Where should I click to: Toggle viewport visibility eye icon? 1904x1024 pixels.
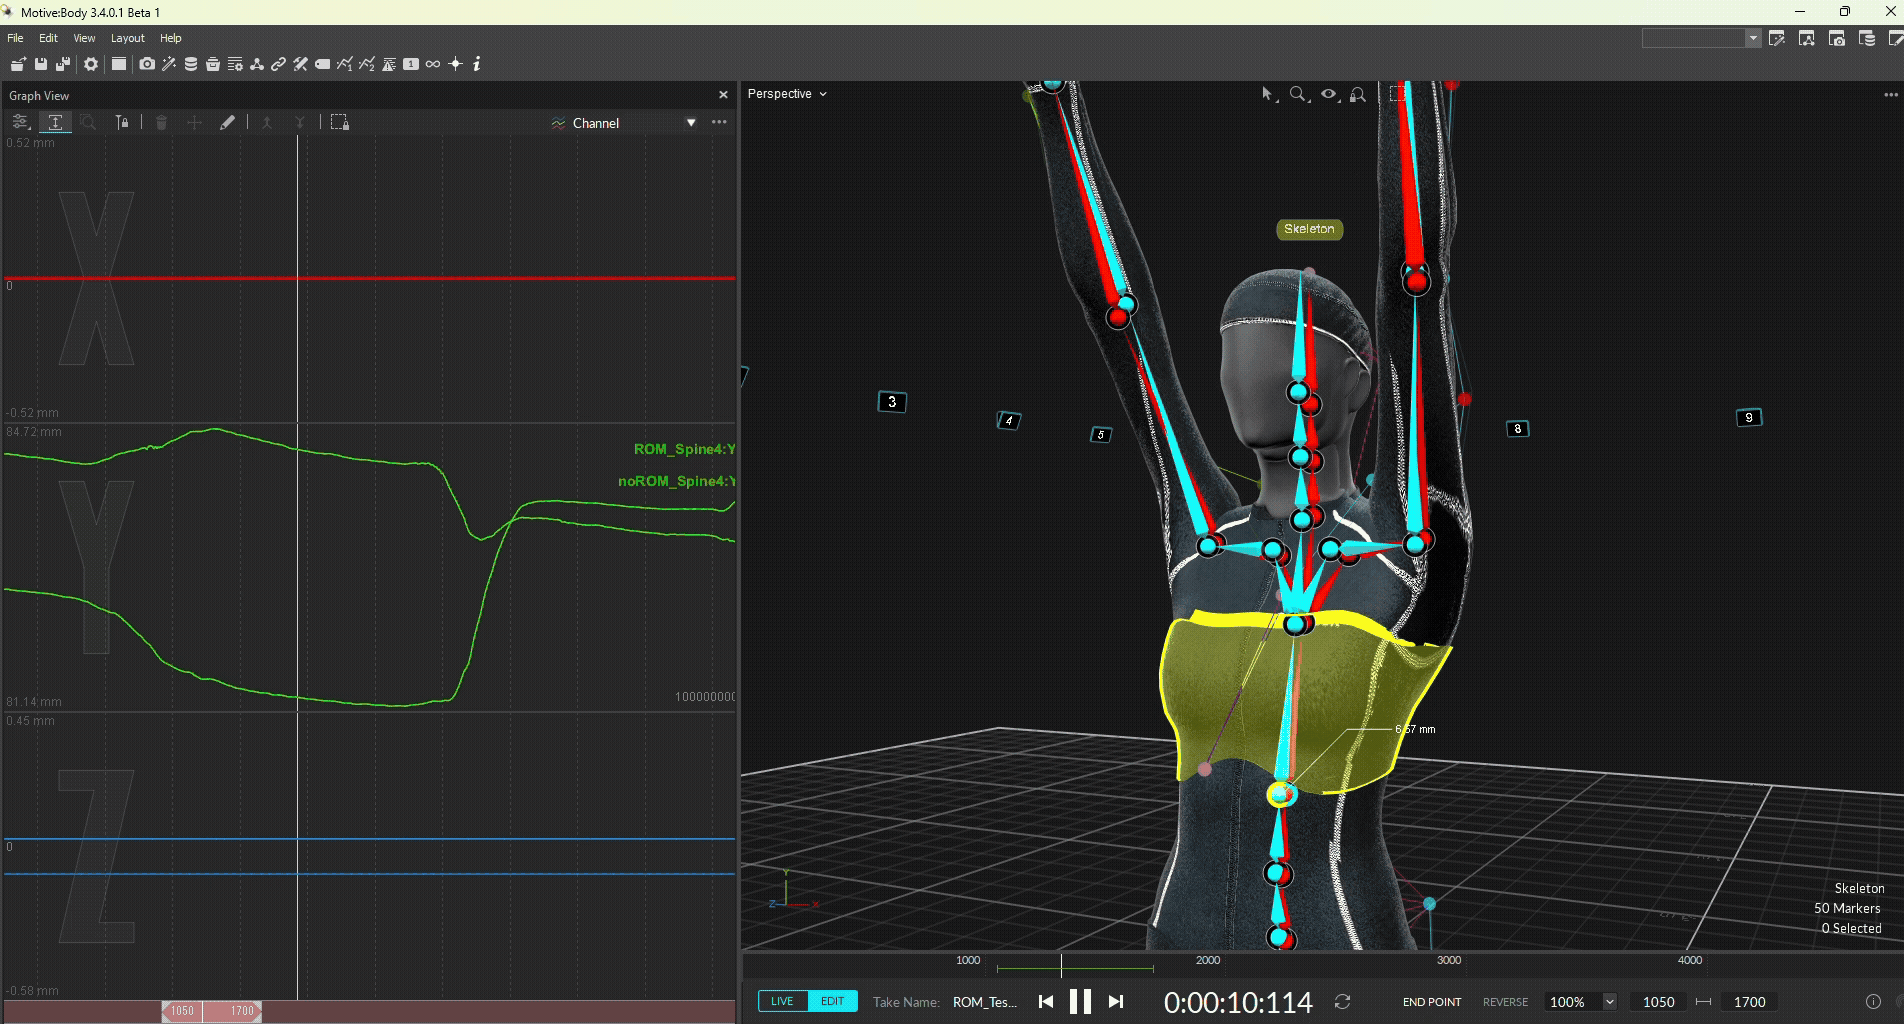coord(1328,94)
